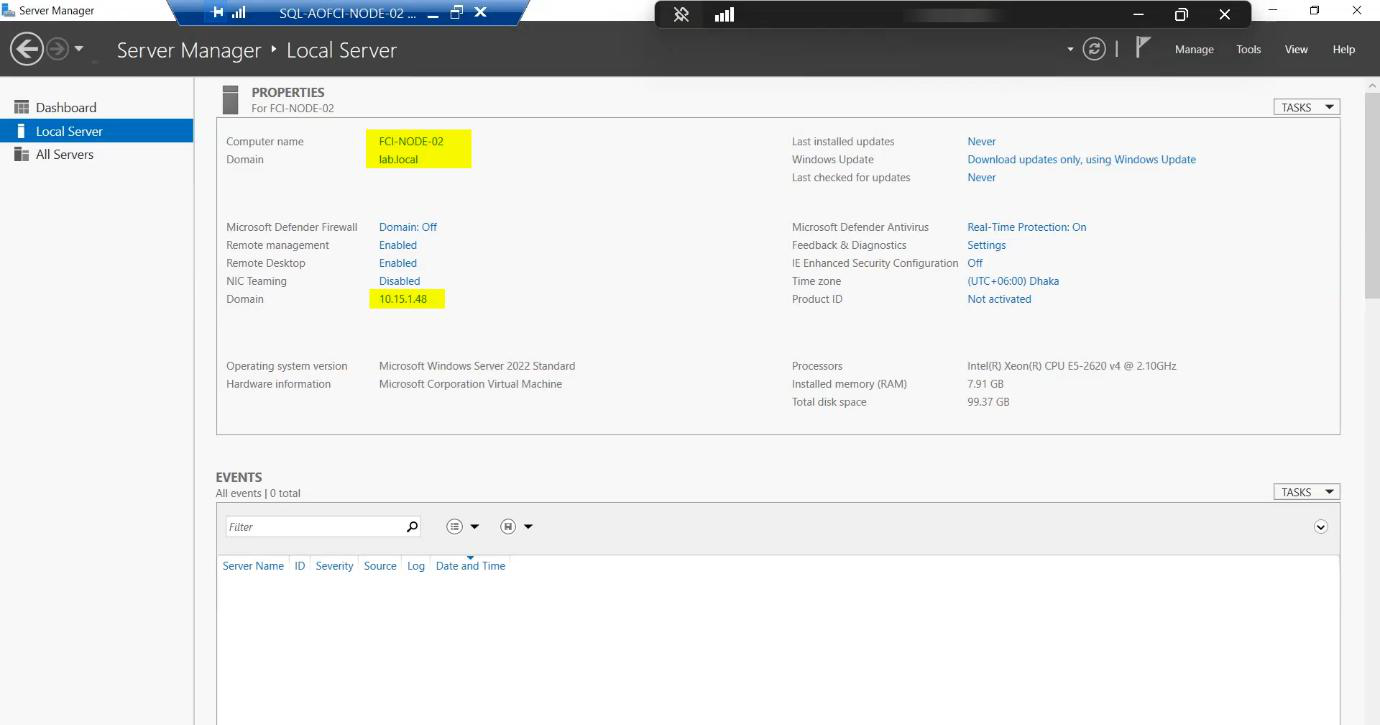This screenshot has height=725, width=1380.
Task: Click the 7.91 GB installed memory value
Action: tap(985, 384)
